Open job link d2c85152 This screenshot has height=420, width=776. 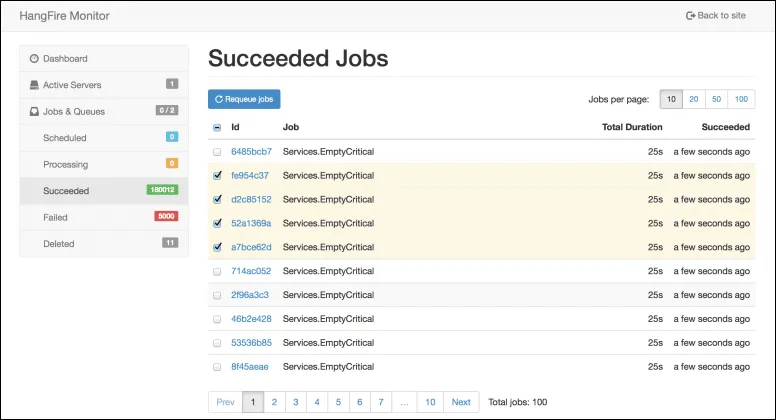tap(251, 199)
